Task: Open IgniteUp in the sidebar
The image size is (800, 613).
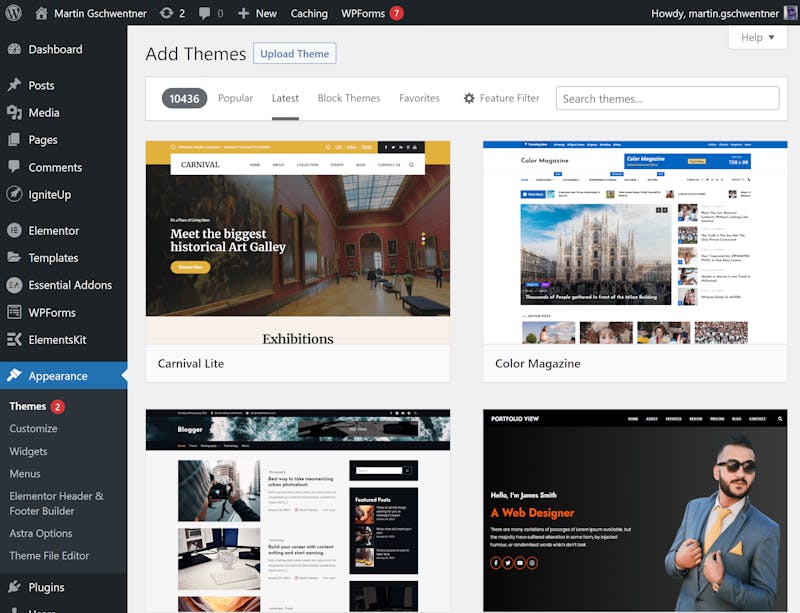Action: (x=49, y=194)
